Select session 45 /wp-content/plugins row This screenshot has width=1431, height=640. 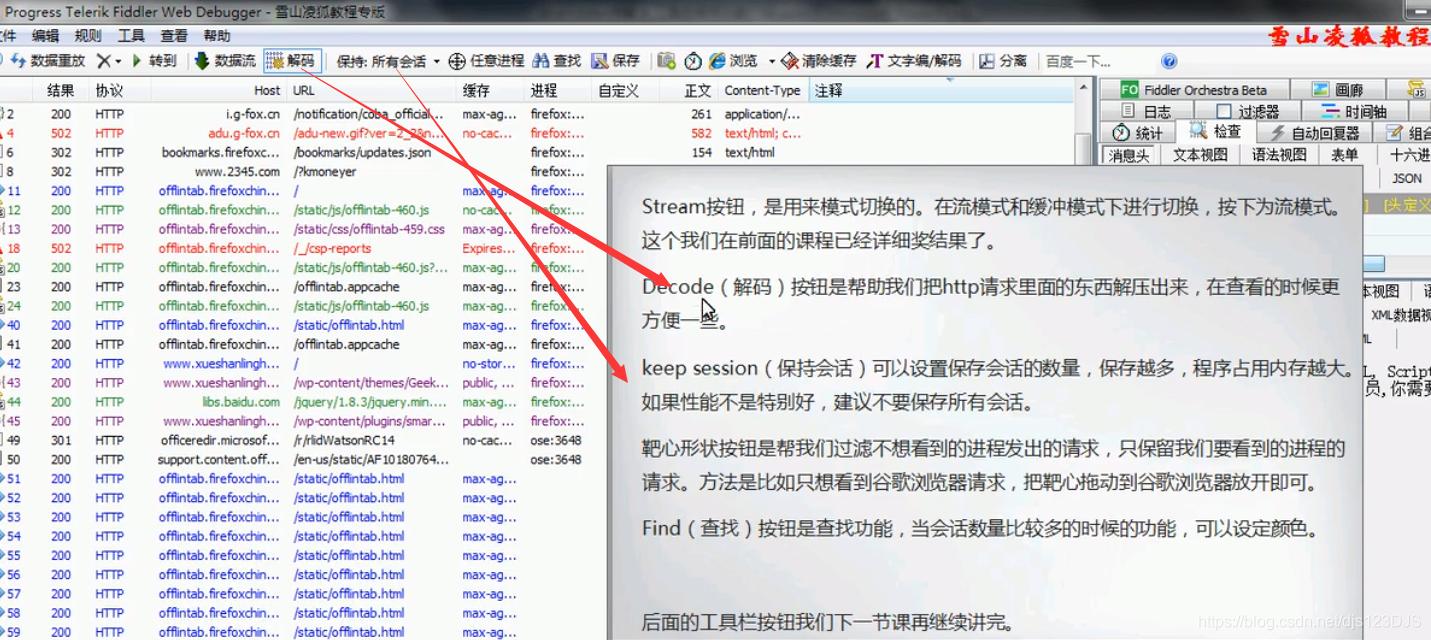tap(304, 421)
